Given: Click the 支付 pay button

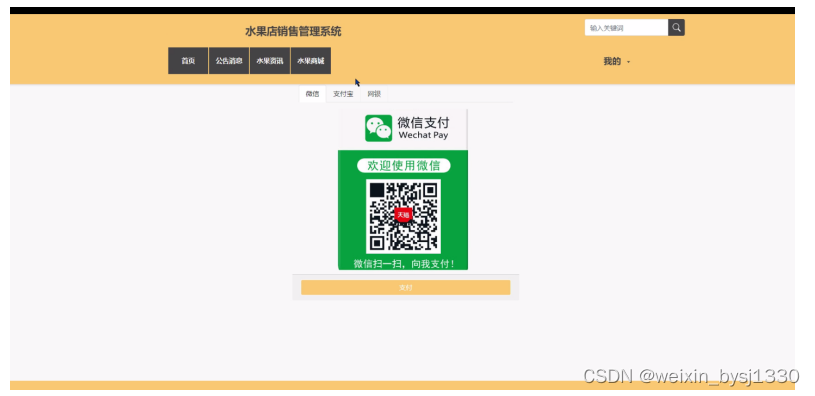Looking at the screenshot, I should [x=405, y=287].
